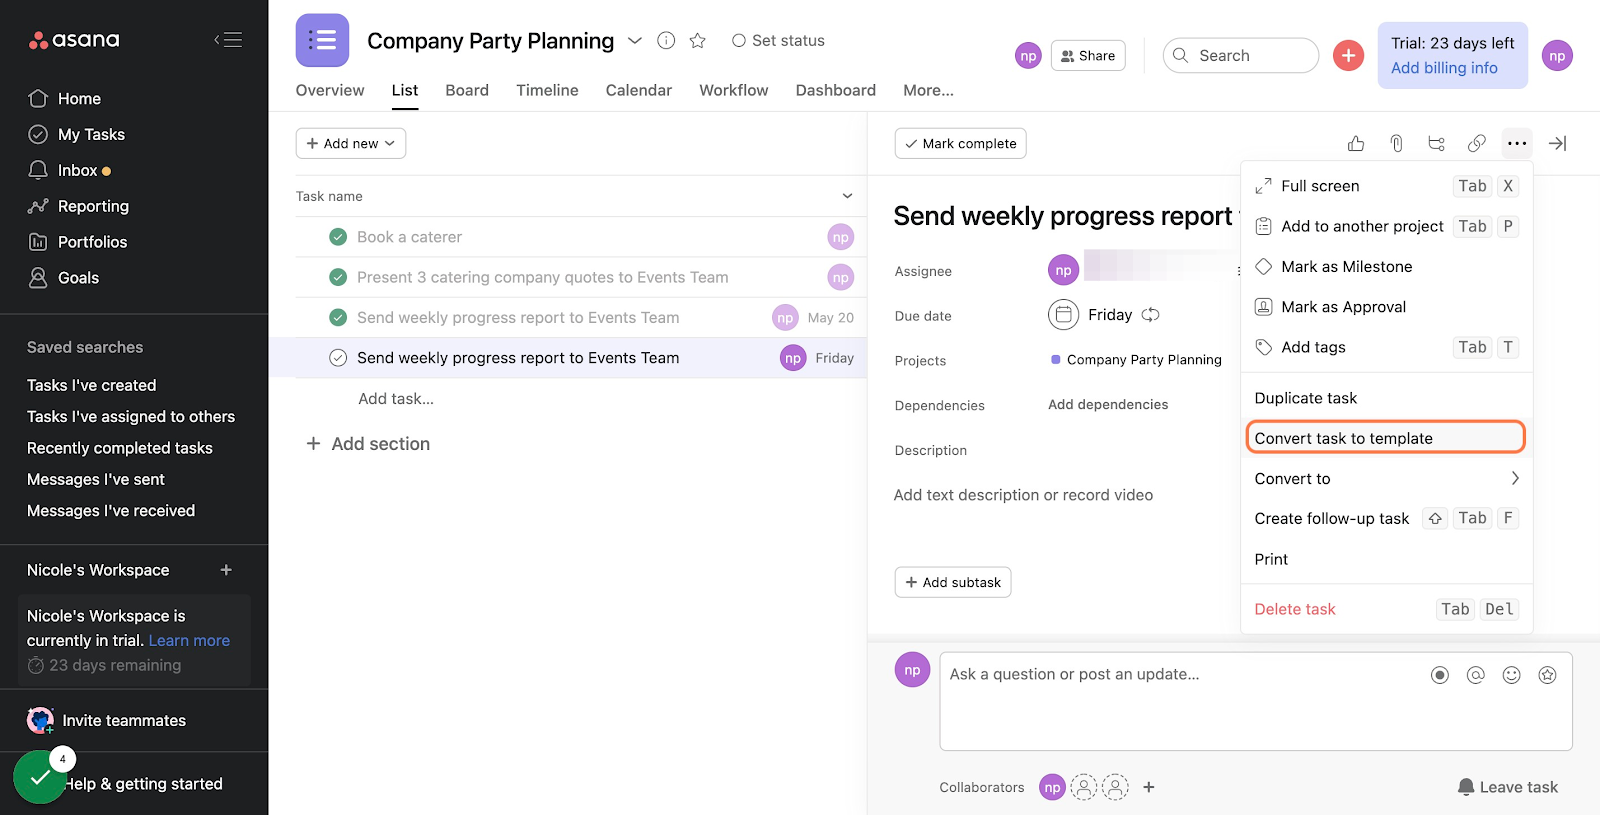Add to Nicole's Workspace with plus
This screenshot has height=815, width=1600.
coord(226,570)
